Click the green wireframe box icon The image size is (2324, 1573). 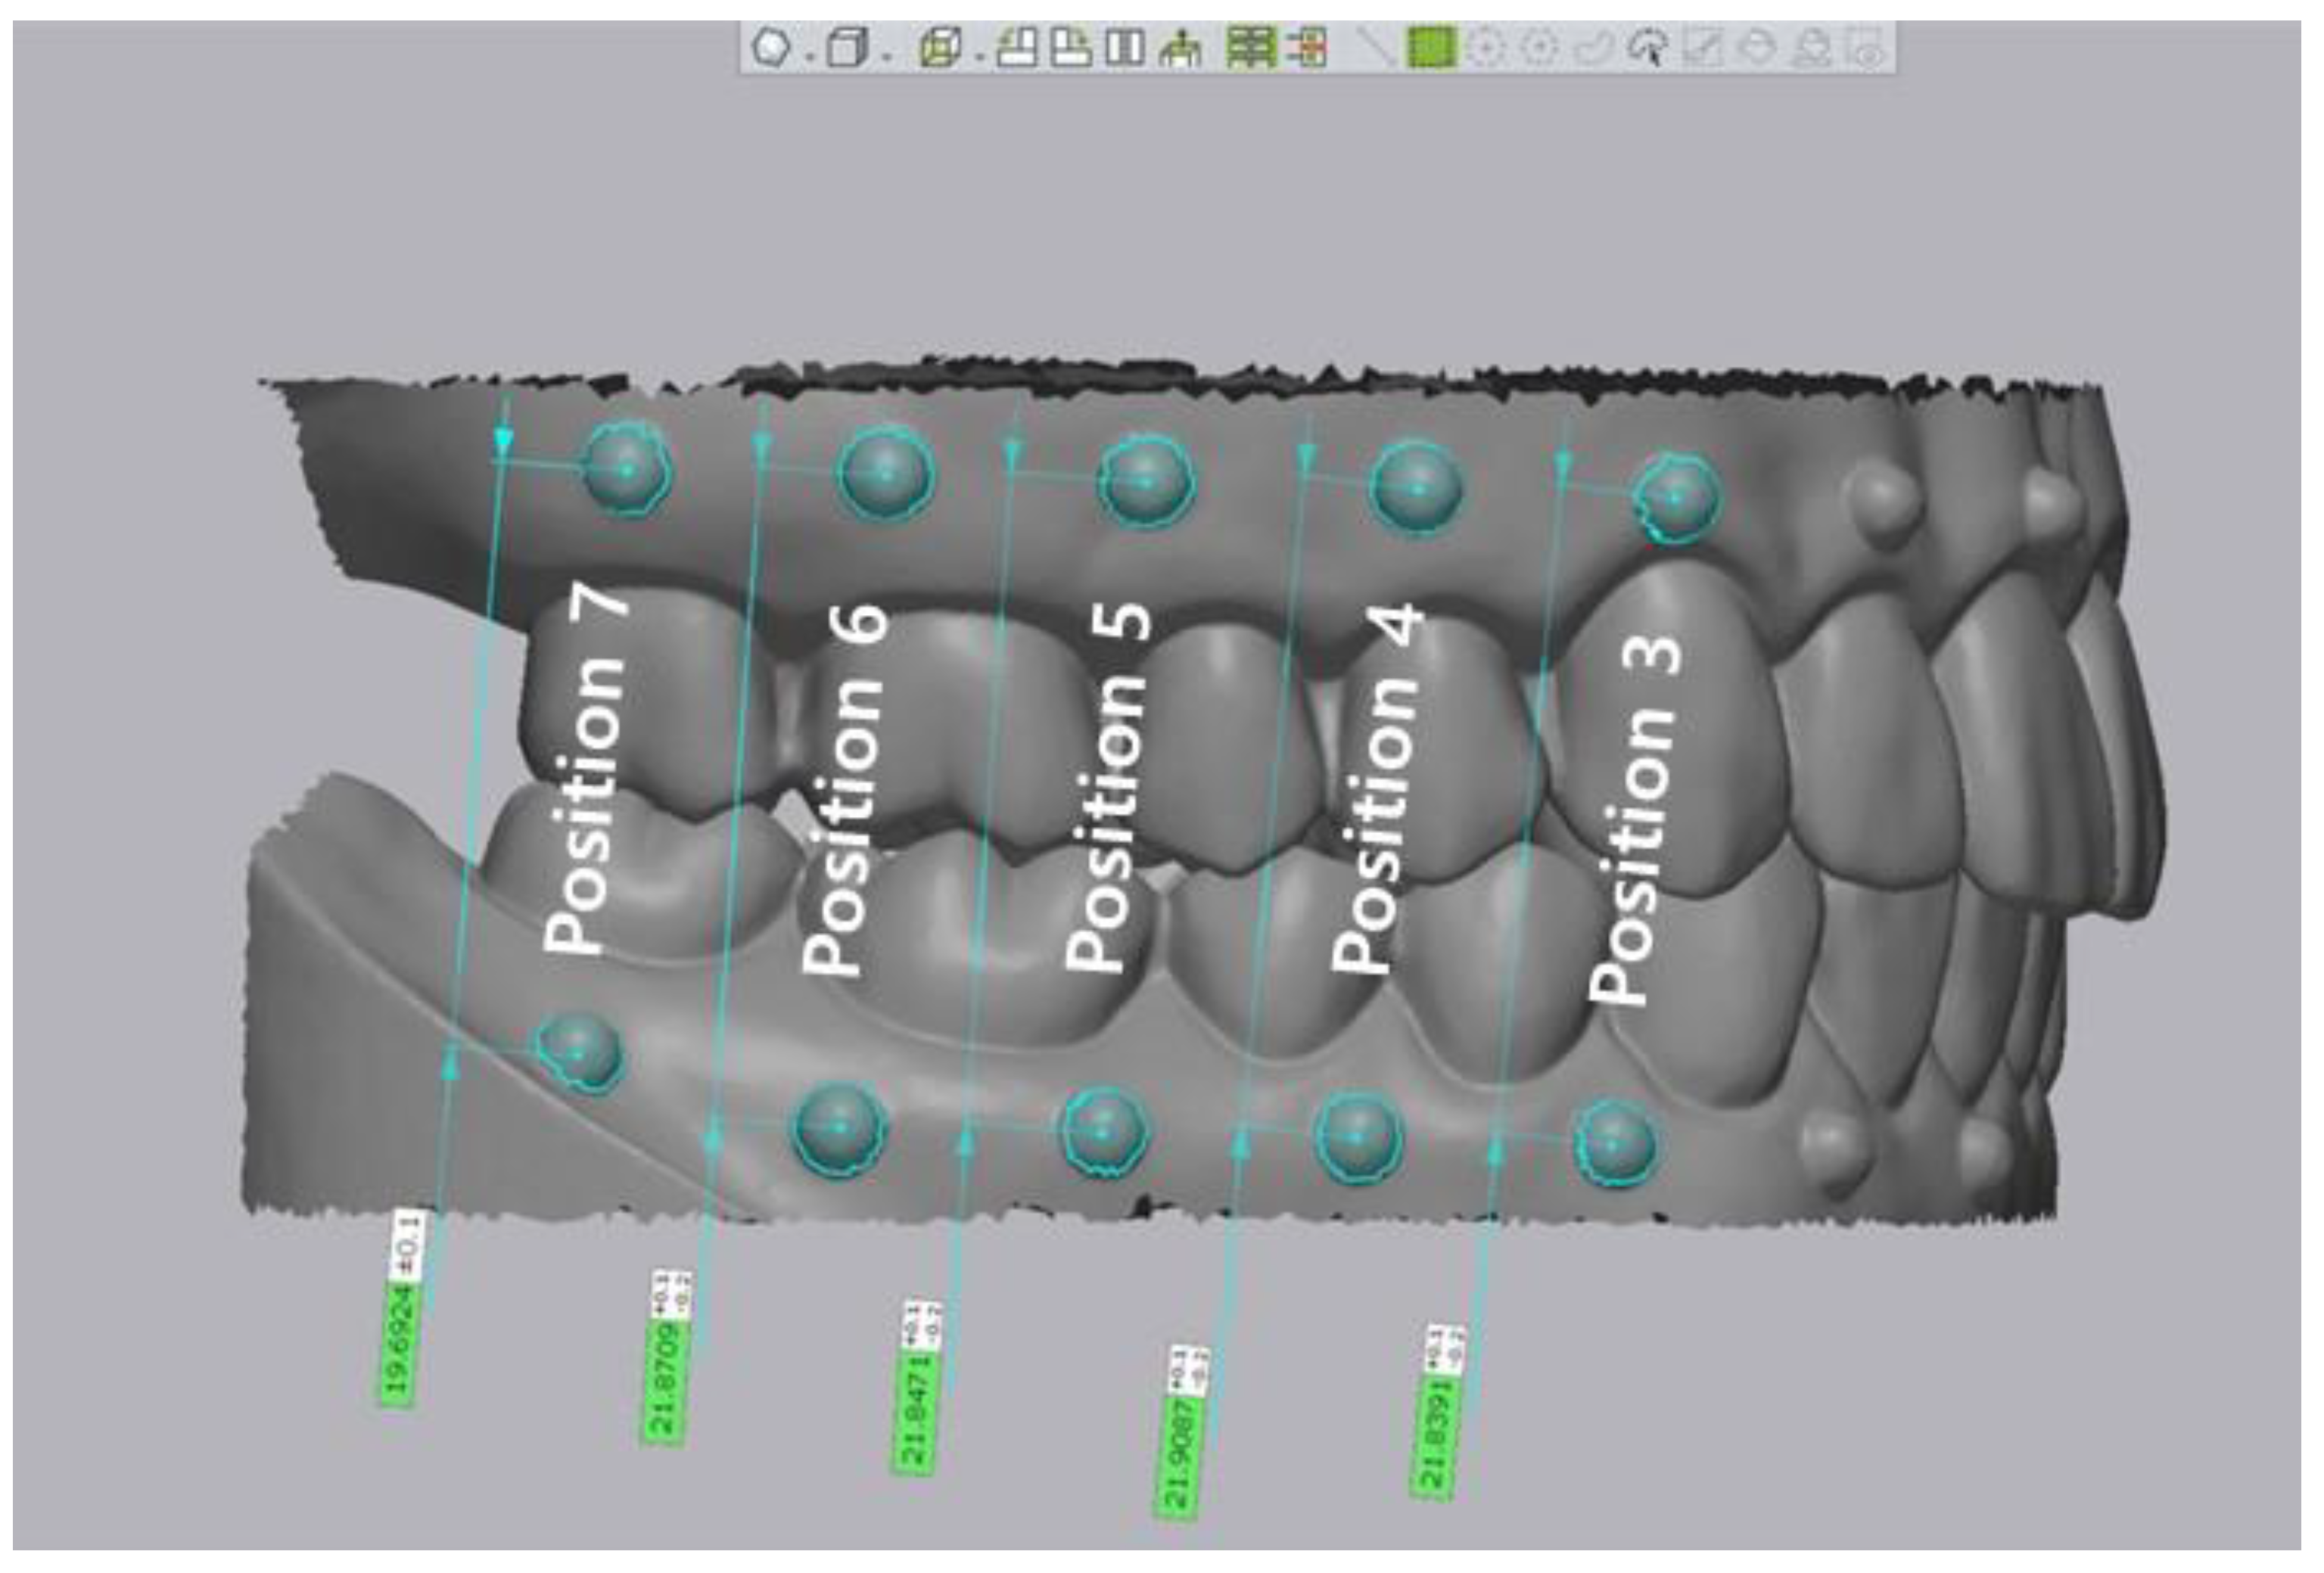940,47
